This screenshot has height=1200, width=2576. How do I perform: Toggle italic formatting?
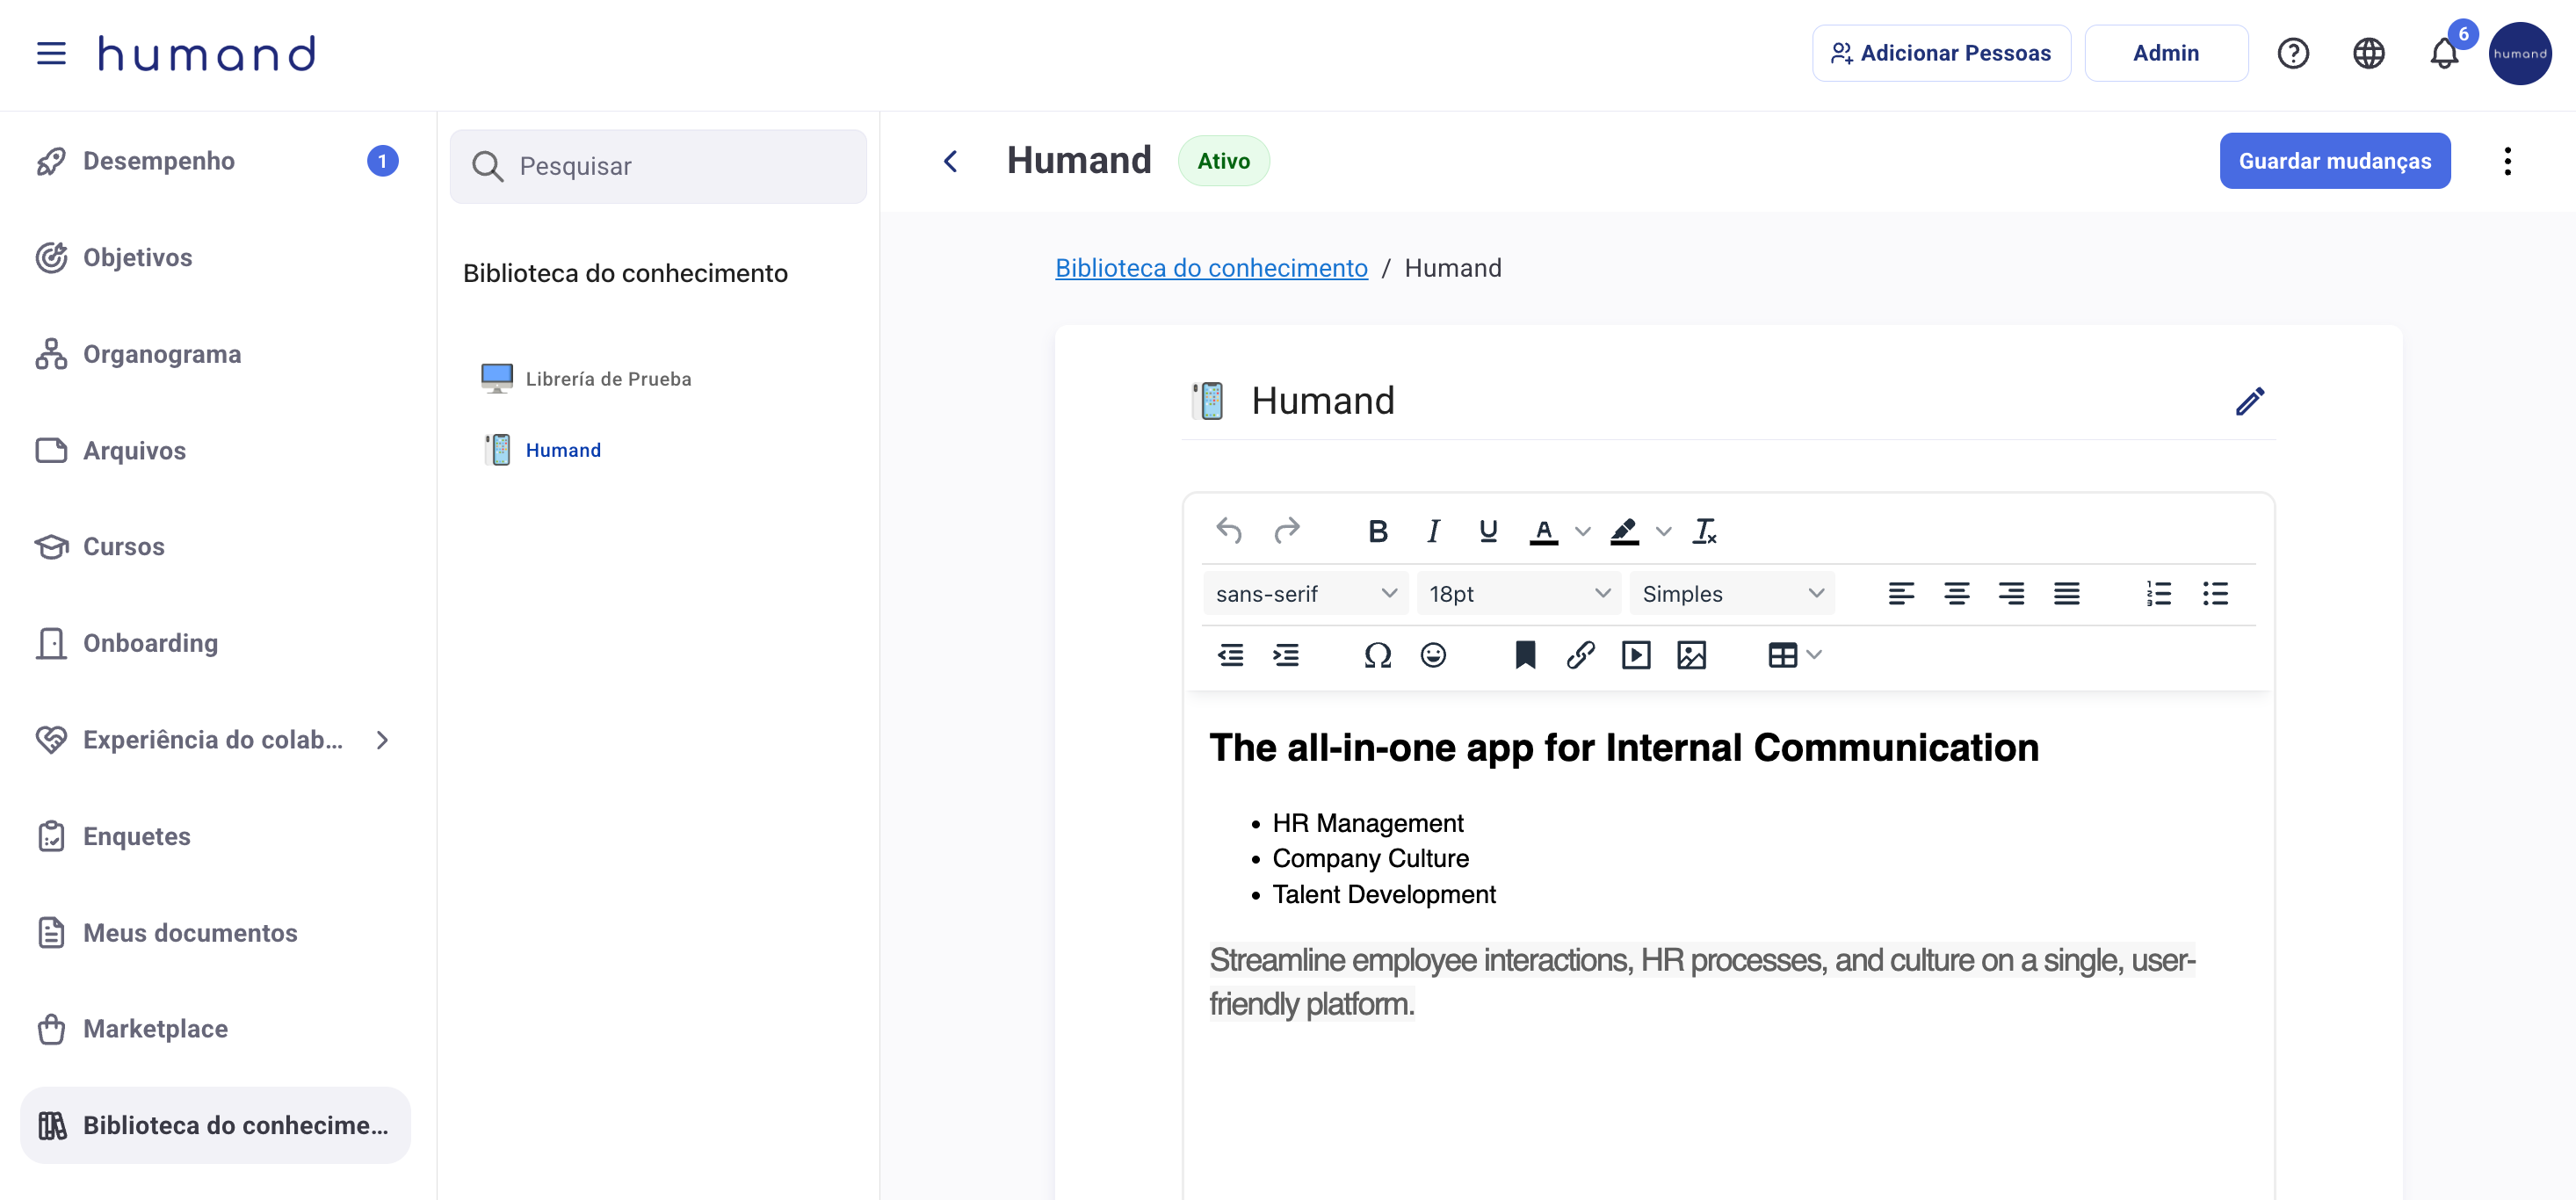pyautogui.click(x=1433, y=531)
